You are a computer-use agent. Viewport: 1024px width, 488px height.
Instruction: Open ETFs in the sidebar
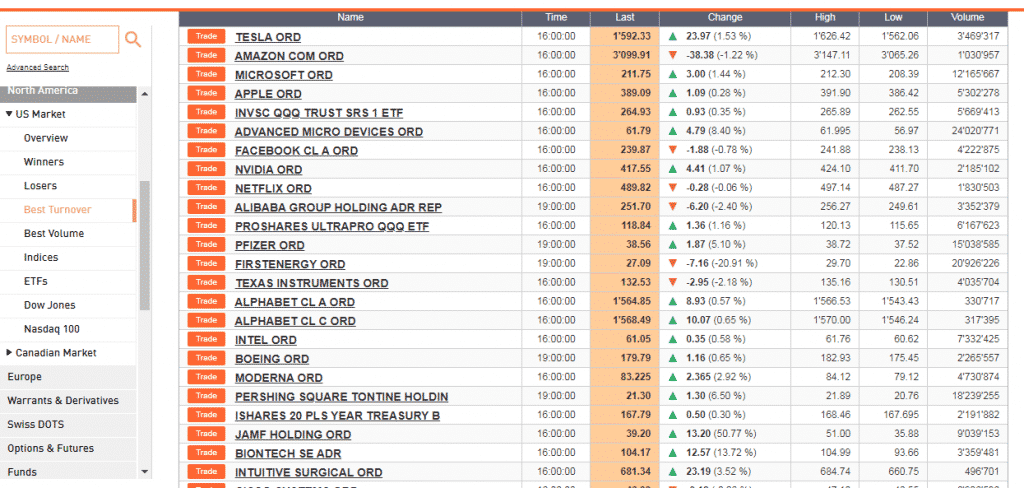tap(36, 282)
